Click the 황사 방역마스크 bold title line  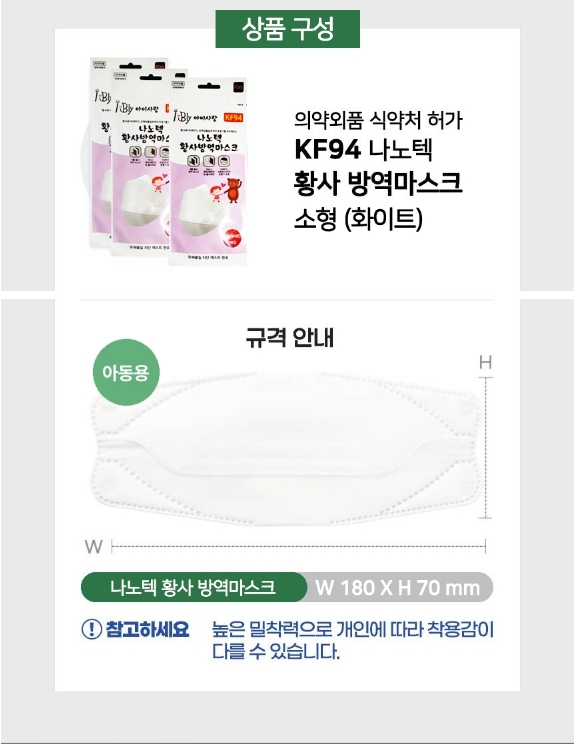[378, 184]
